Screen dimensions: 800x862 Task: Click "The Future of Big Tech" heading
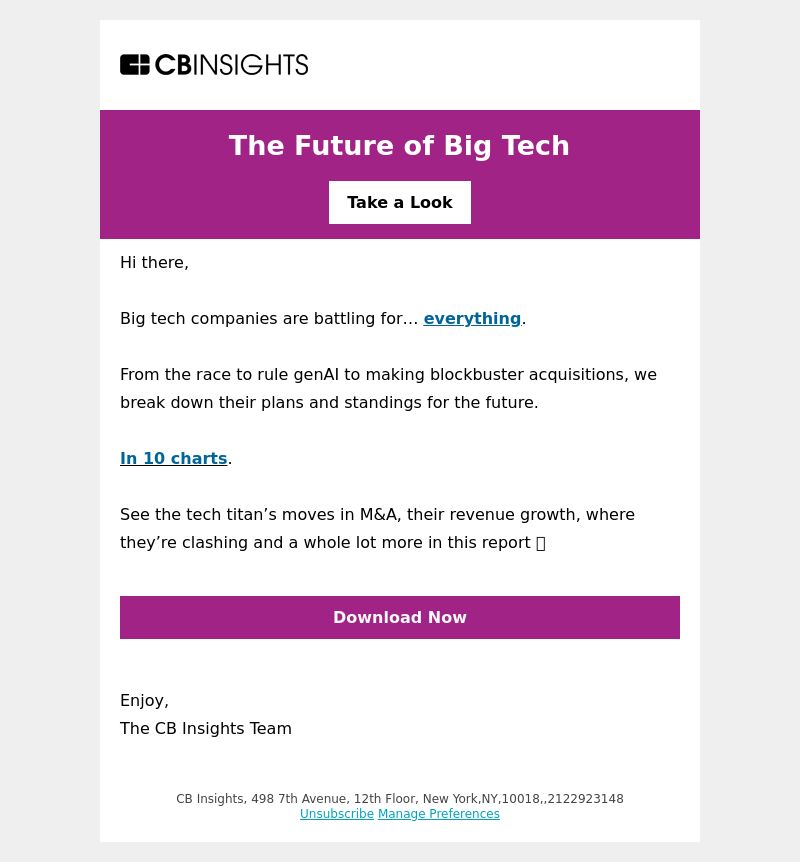[x=399, y=146]
